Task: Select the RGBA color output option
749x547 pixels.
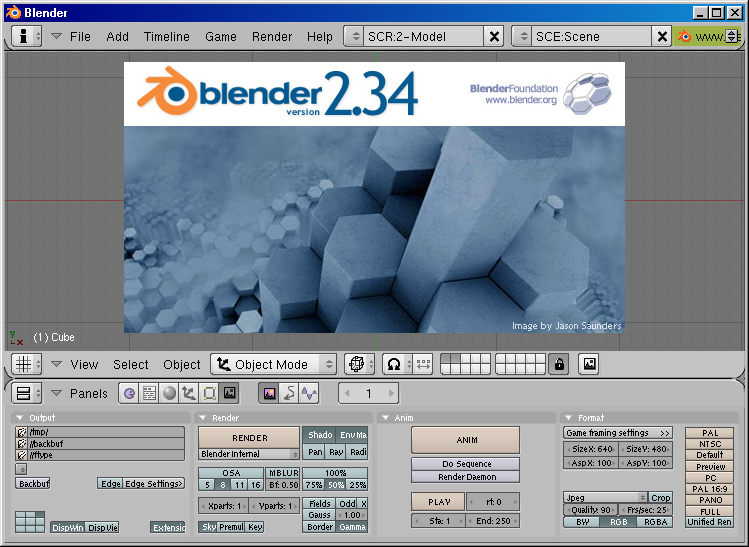Action: click(655, 522)
